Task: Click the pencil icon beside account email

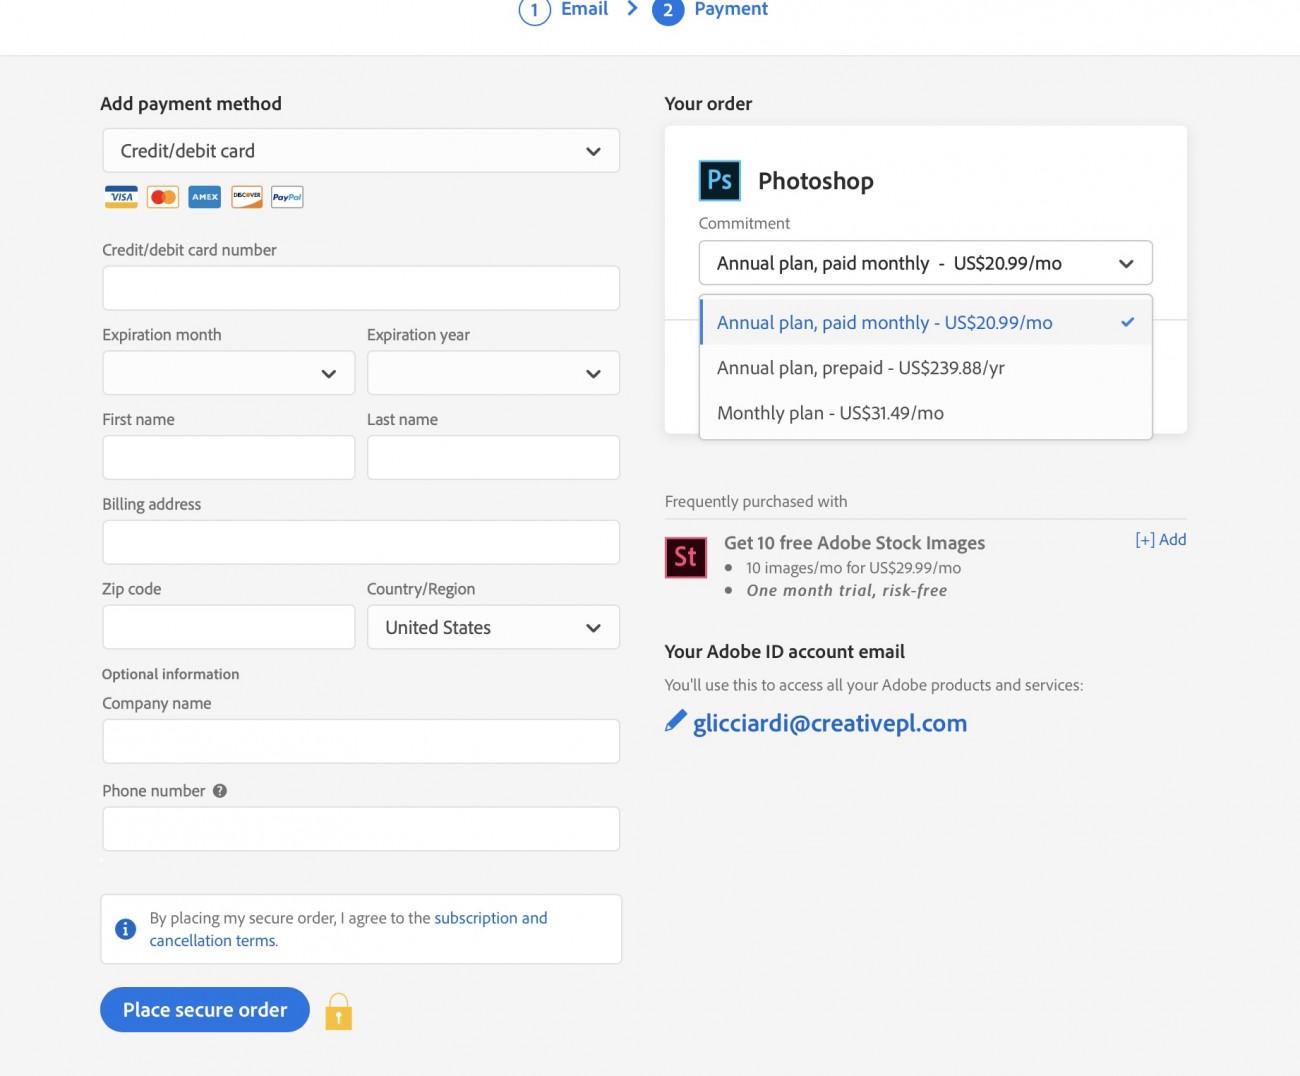Action: 676,721
